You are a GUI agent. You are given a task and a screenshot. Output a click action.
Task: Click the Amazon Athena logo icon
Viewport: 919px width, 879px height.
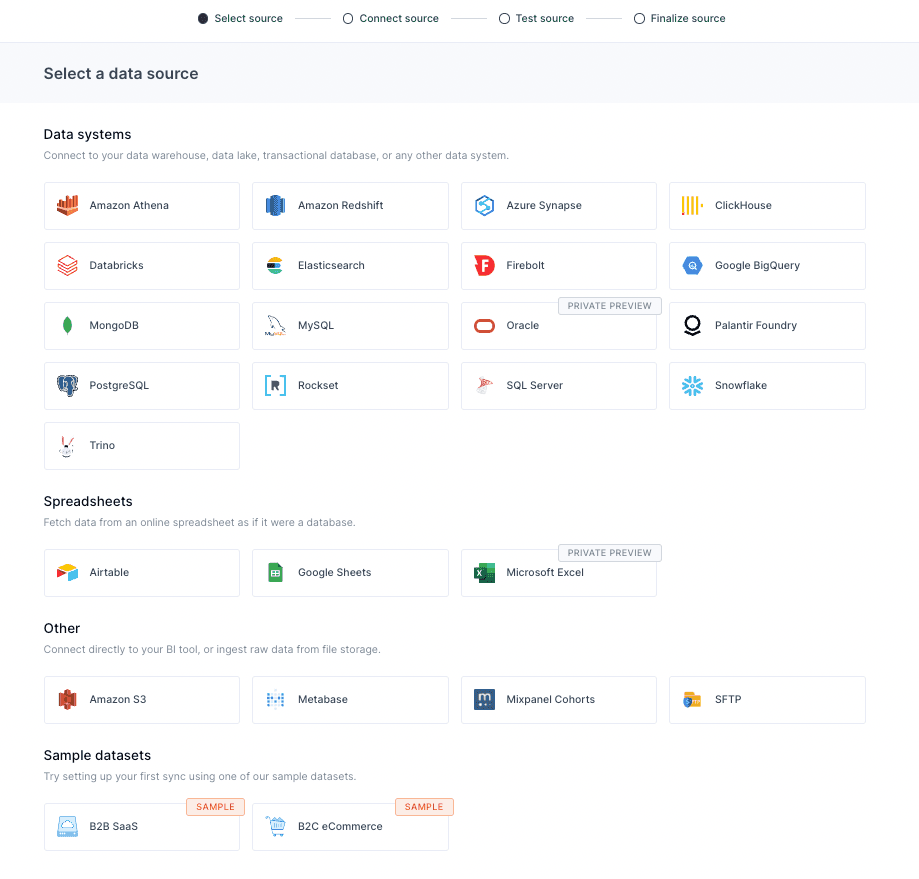(x=67, y=206)
